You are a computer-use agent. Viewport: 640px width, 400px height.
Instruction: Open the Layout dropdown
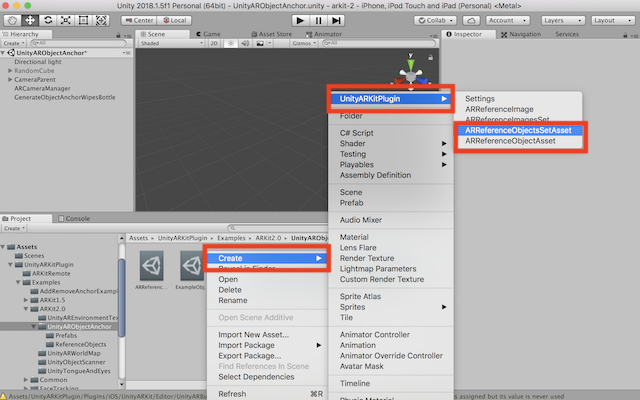pyautogui.click(x=612, y=20)
